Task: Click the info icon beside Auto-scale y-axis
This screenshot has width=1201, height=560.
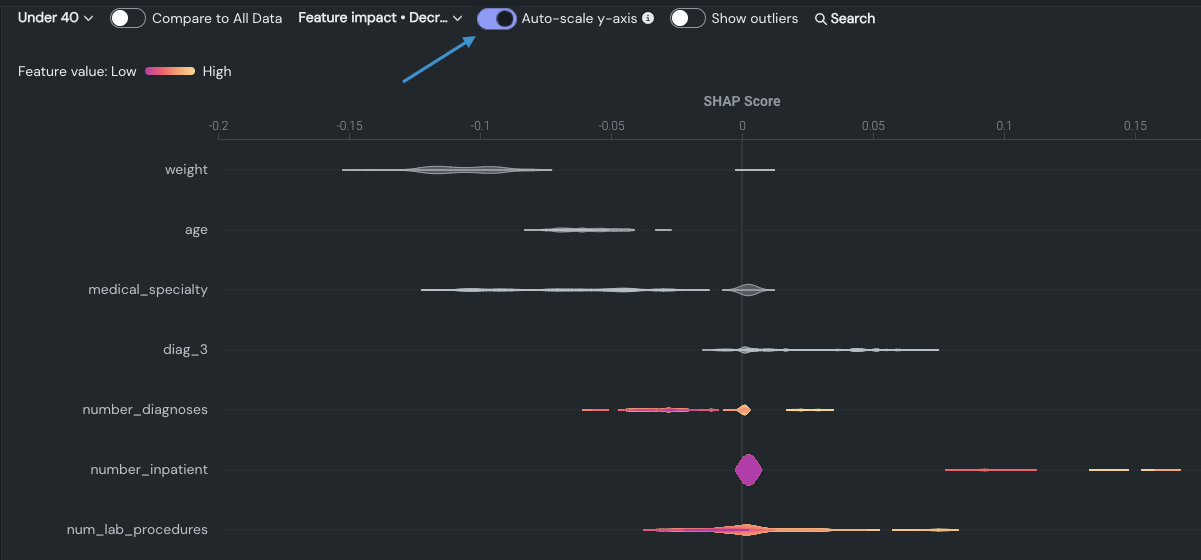Action: (x=648, y=18)
